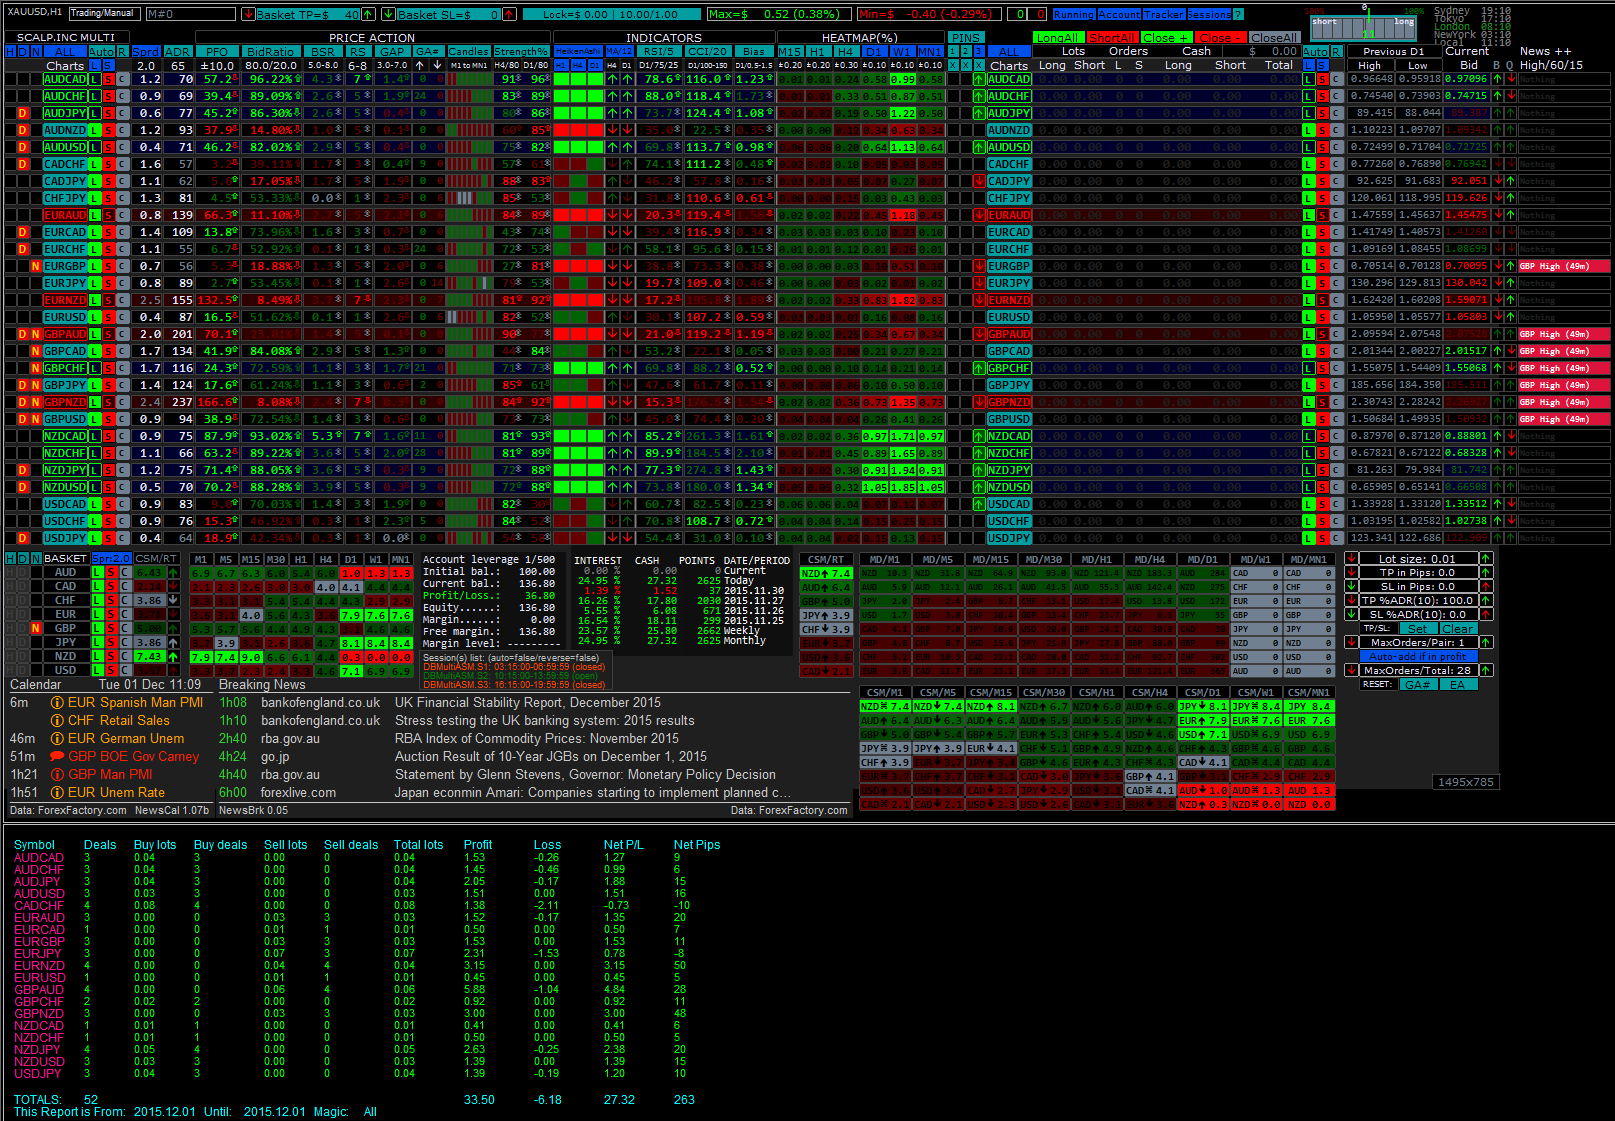The height and width of the screenshot is (1121, 1615).
Task: Decrease Lot size with the red down arrow
Action: point(1351,559)
